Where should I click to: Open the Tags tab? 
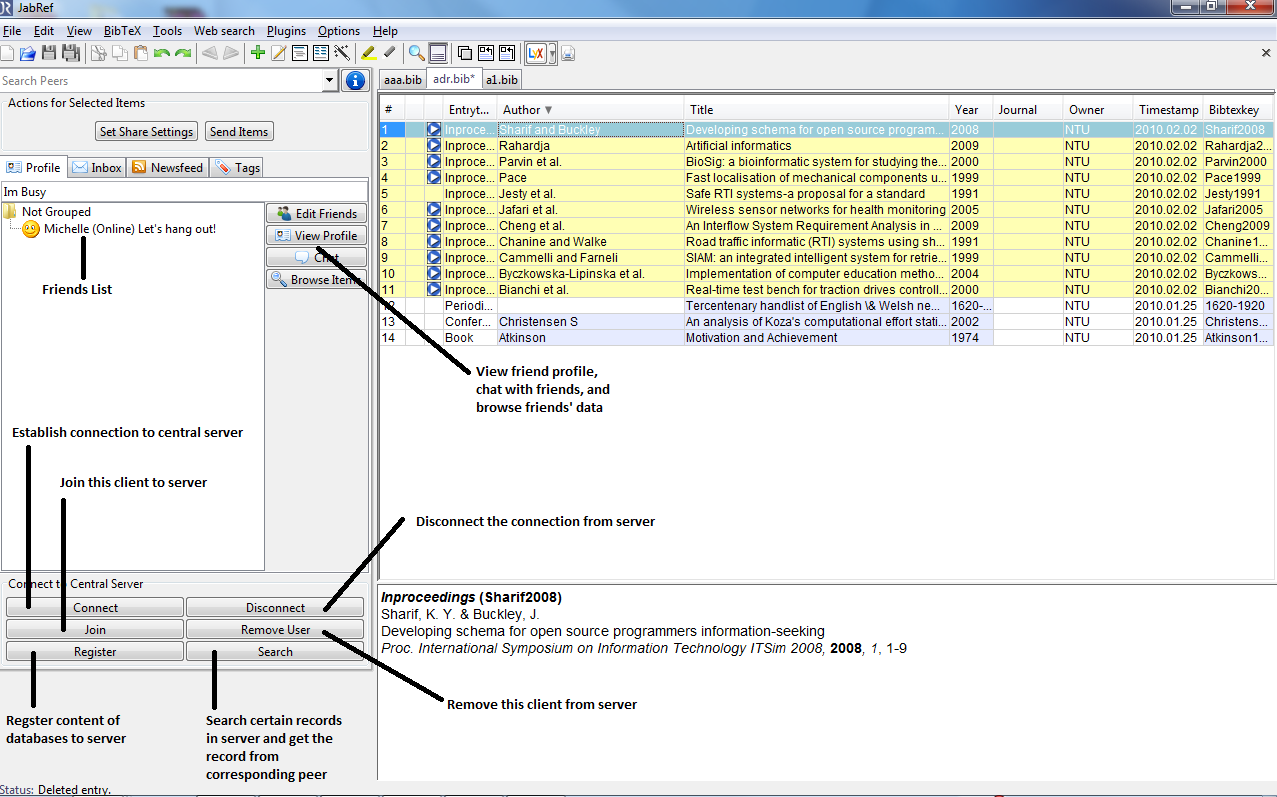coord(238,168)
